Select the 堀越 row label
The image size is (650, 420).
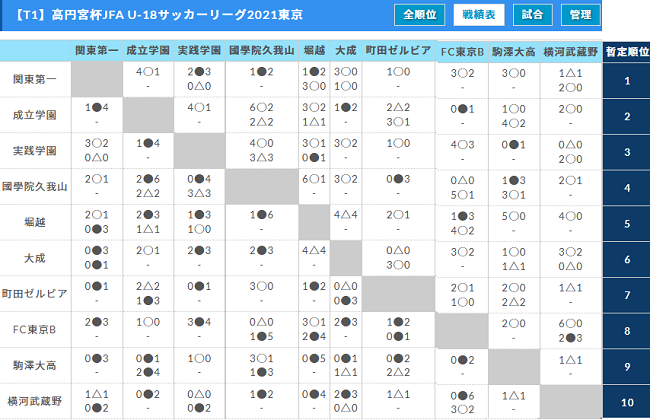(x=35, y=222)
